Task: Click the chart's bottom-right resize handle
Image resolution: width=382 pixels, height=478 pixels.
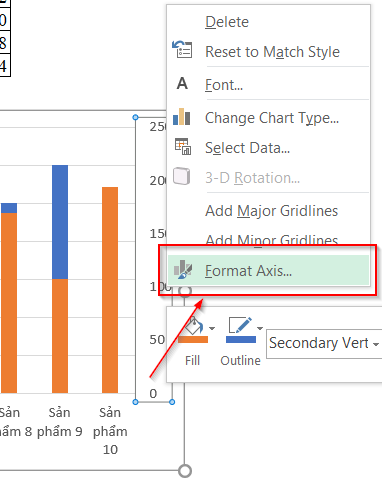Action: click(x=185, y=471)
